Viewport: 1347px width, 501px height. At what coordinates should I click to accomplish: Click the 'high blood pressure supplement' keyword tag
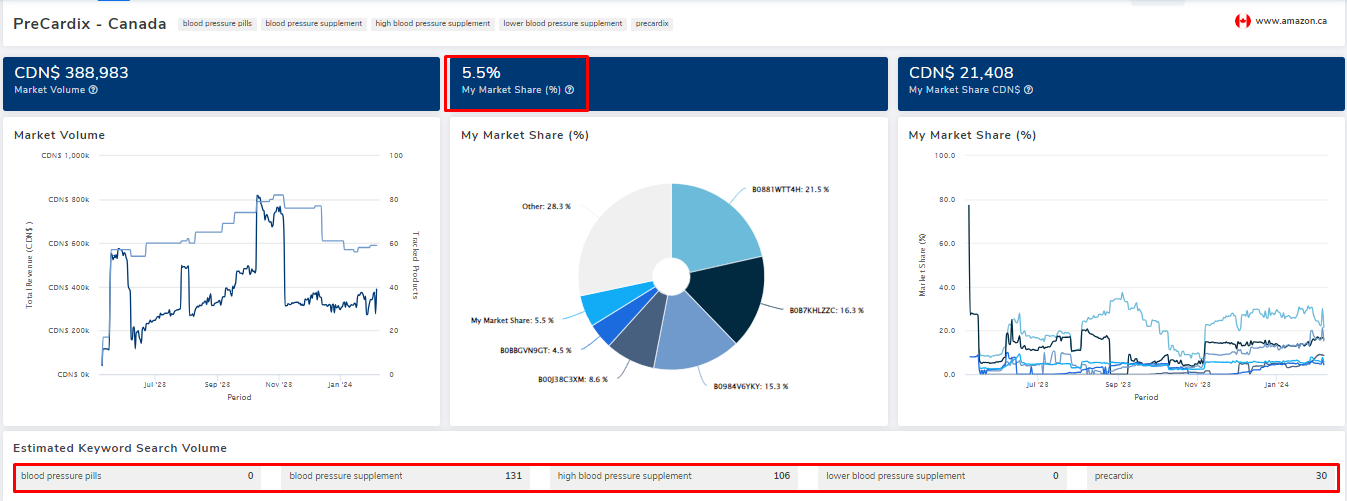tap(433, 23)
